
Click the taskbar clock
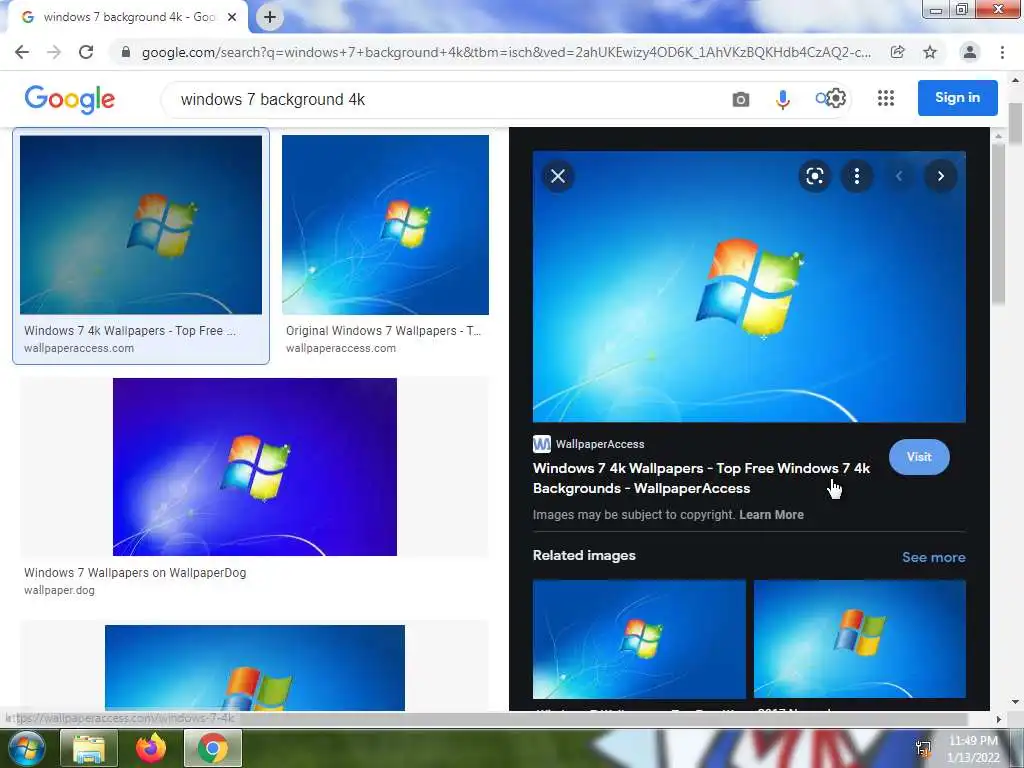tap(973, 749)
